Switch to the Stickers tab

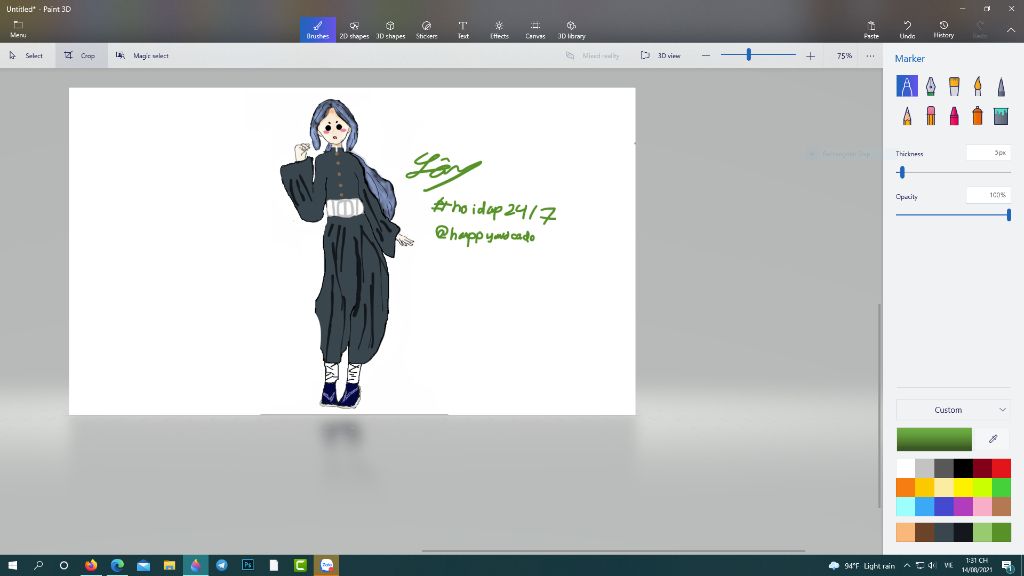pyautogui.click(x=426, y=29)
